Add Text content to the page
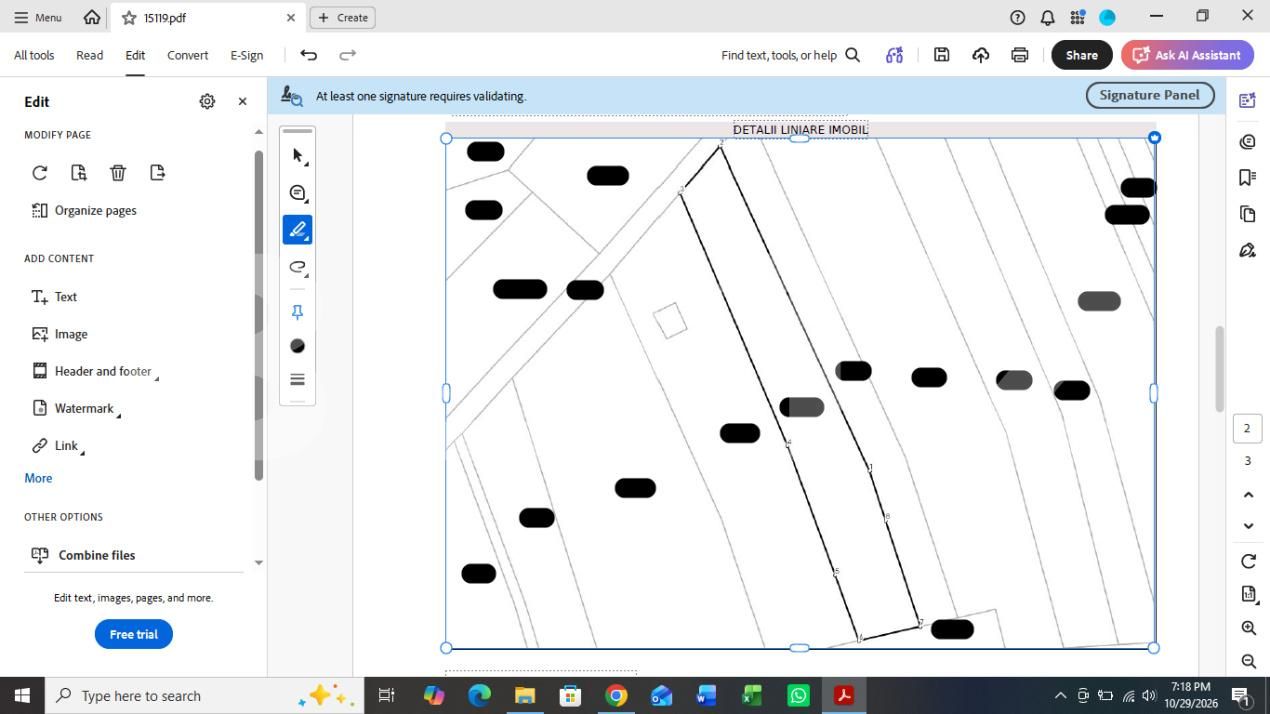The image size is (1270, 714). coord(55,297)
